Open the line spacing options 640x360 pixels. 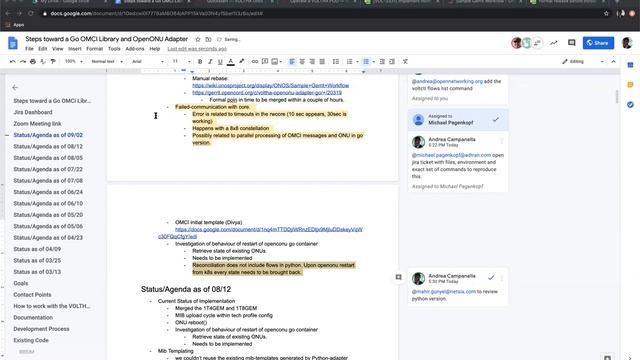click(336, 62)
